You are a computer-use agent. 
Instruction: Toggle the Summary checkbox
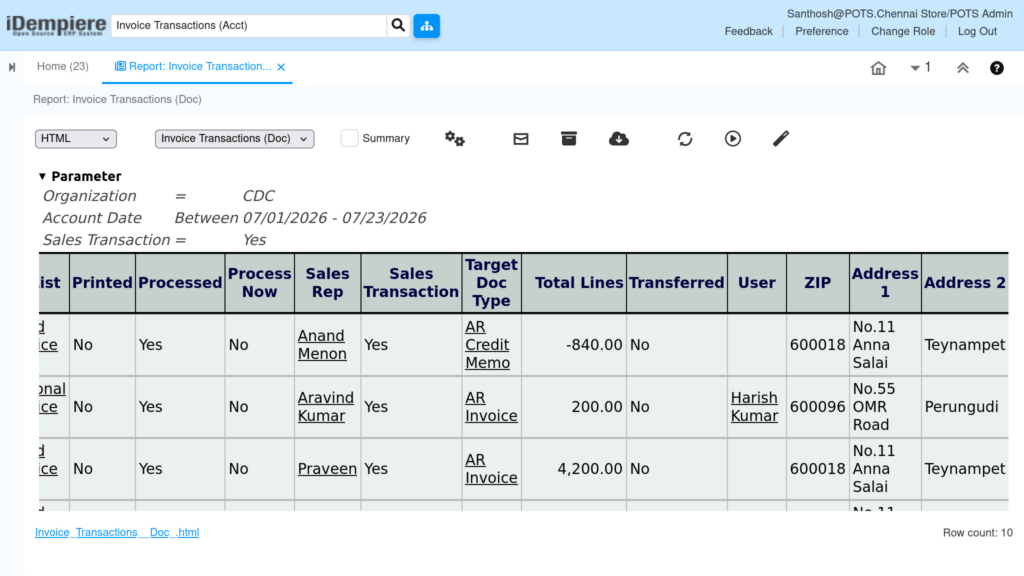pos(349,138)
